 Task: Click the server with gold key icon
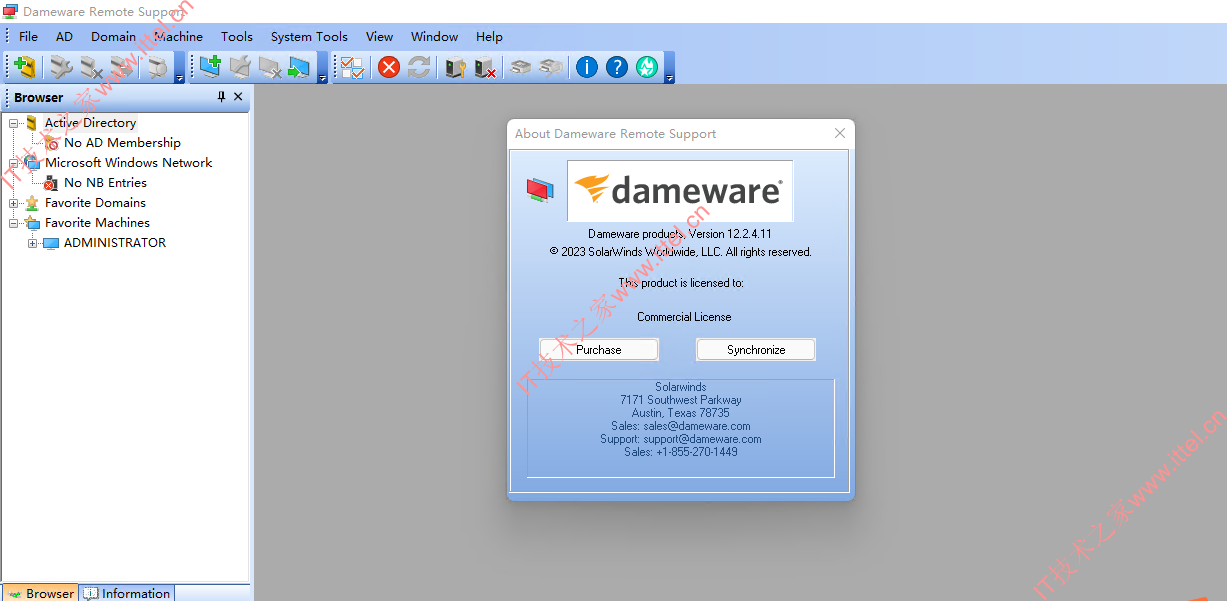tap(456, 67)
